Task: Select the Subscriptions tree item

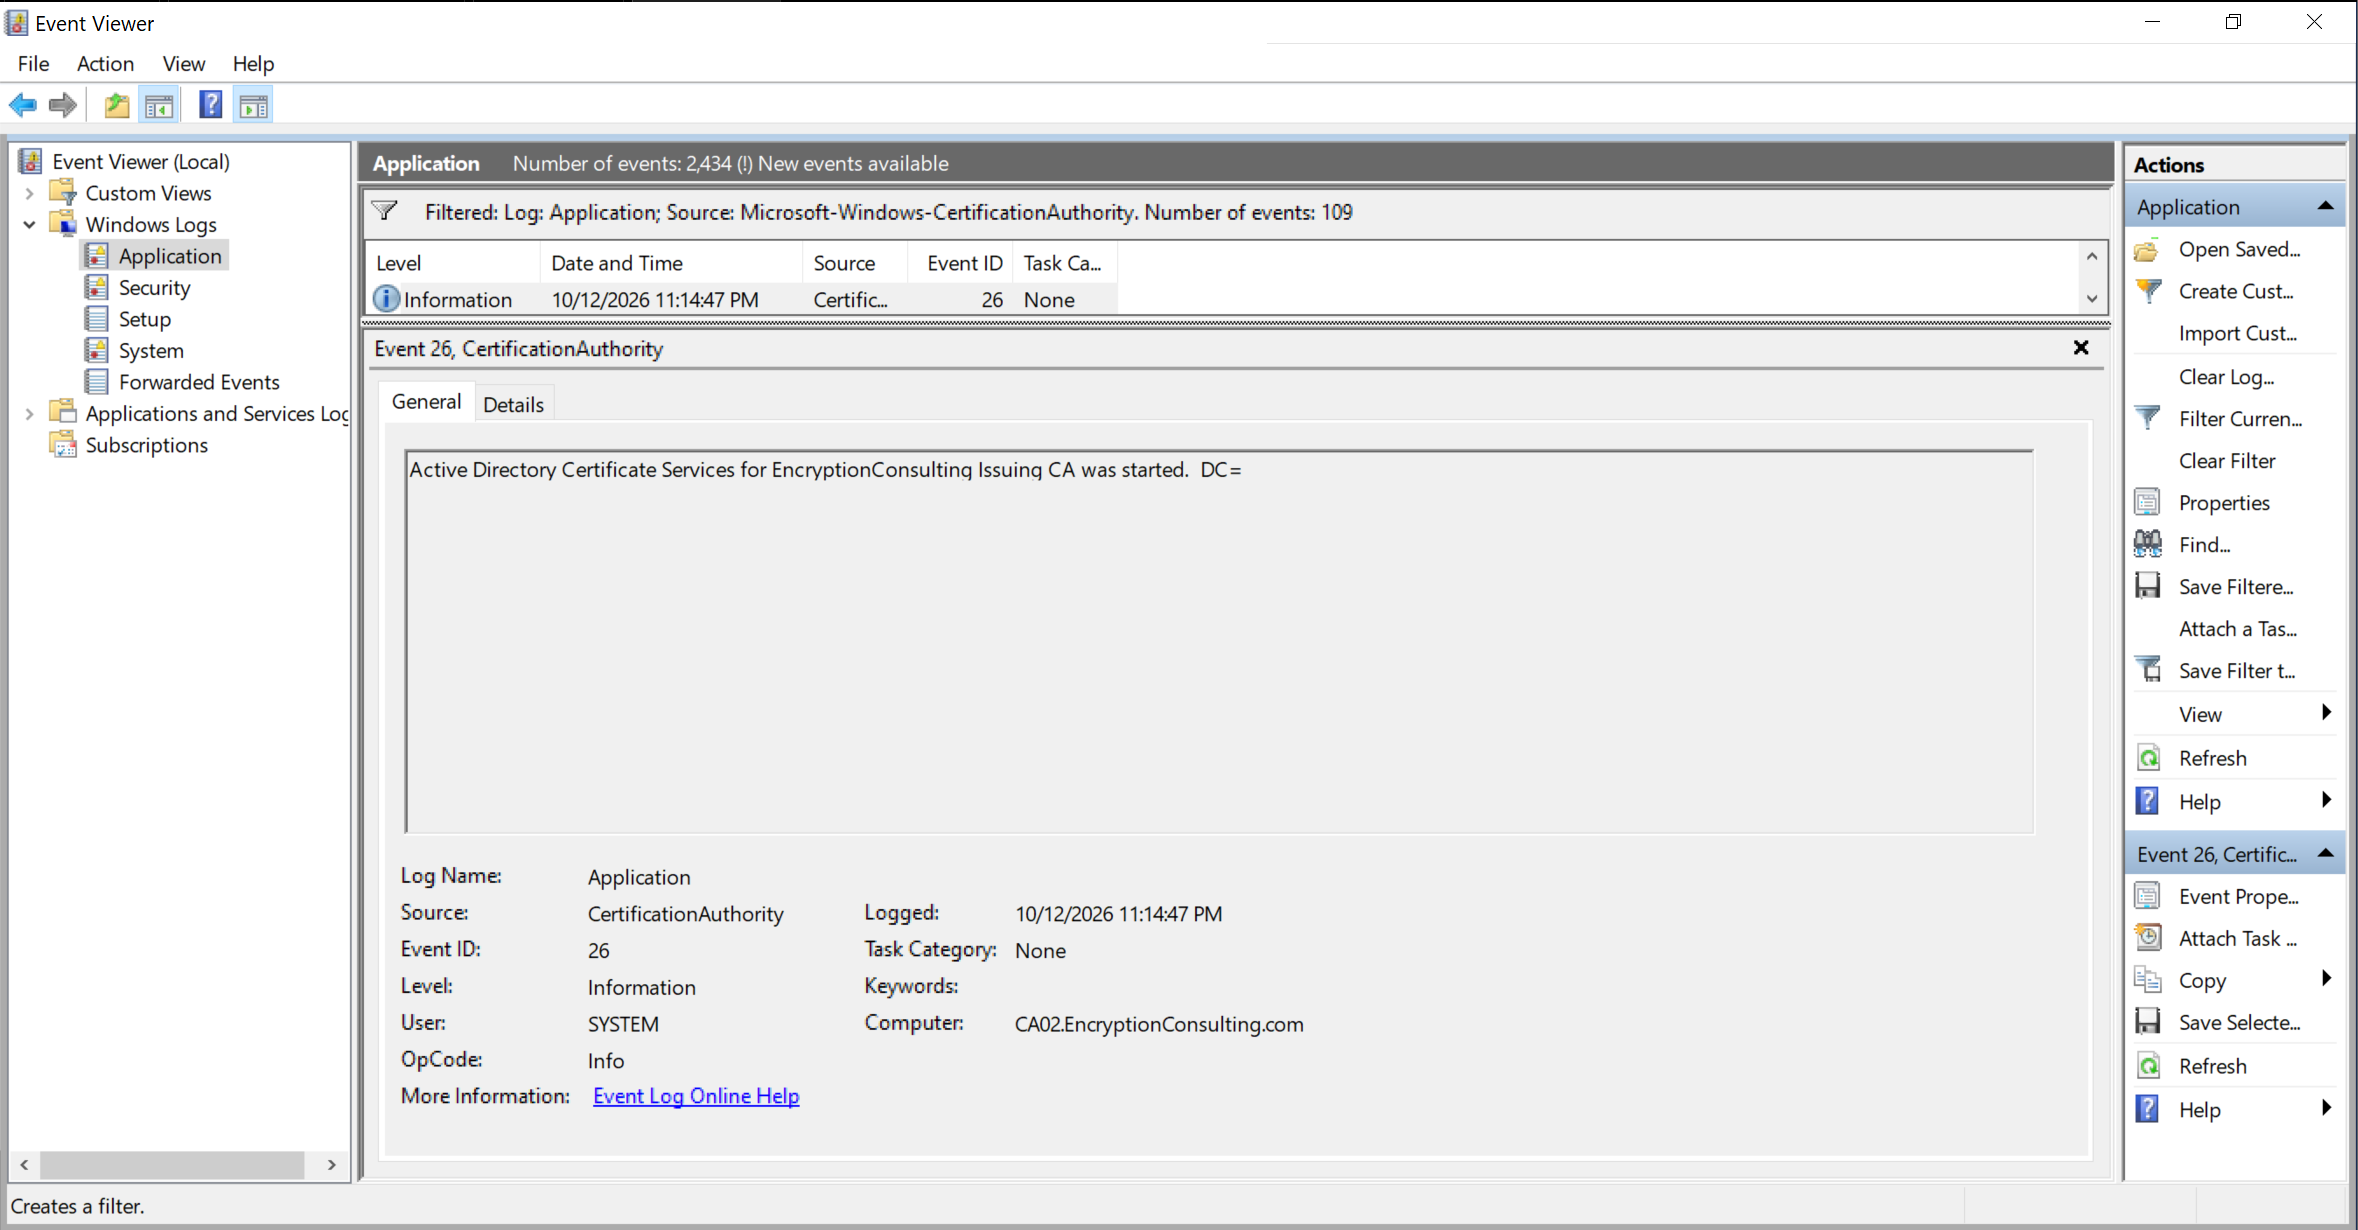Action: tap(146, 445)
